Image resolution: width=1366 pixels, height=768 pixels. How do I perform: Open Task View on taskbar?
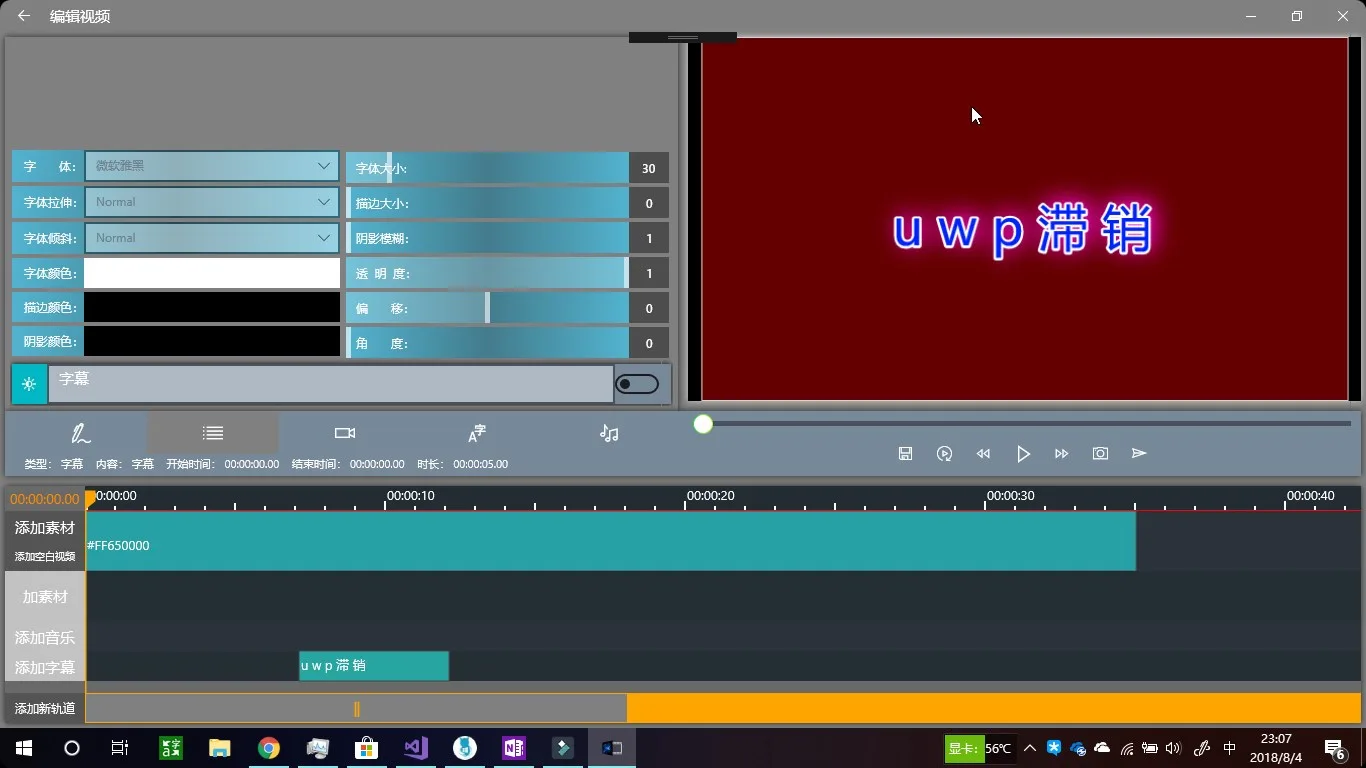120,748
